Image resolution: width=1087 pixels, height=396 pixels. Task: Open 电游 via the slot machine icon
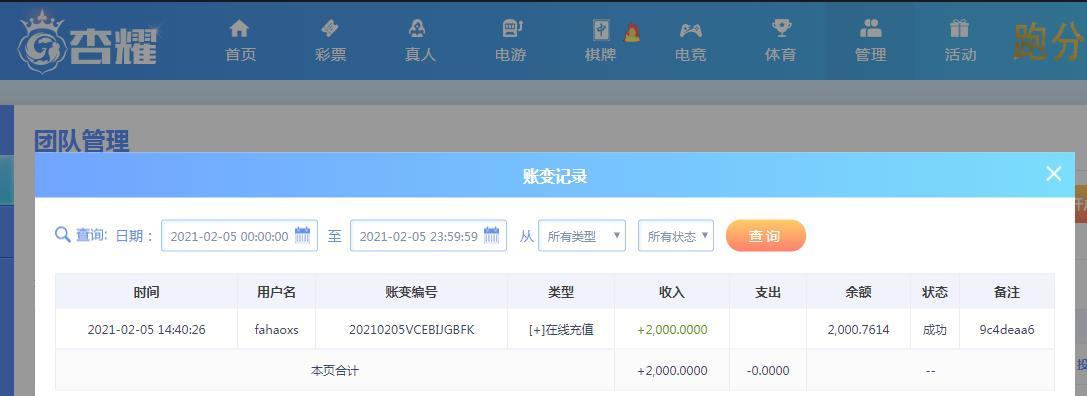pyautogui.click(x=512, y=28)
